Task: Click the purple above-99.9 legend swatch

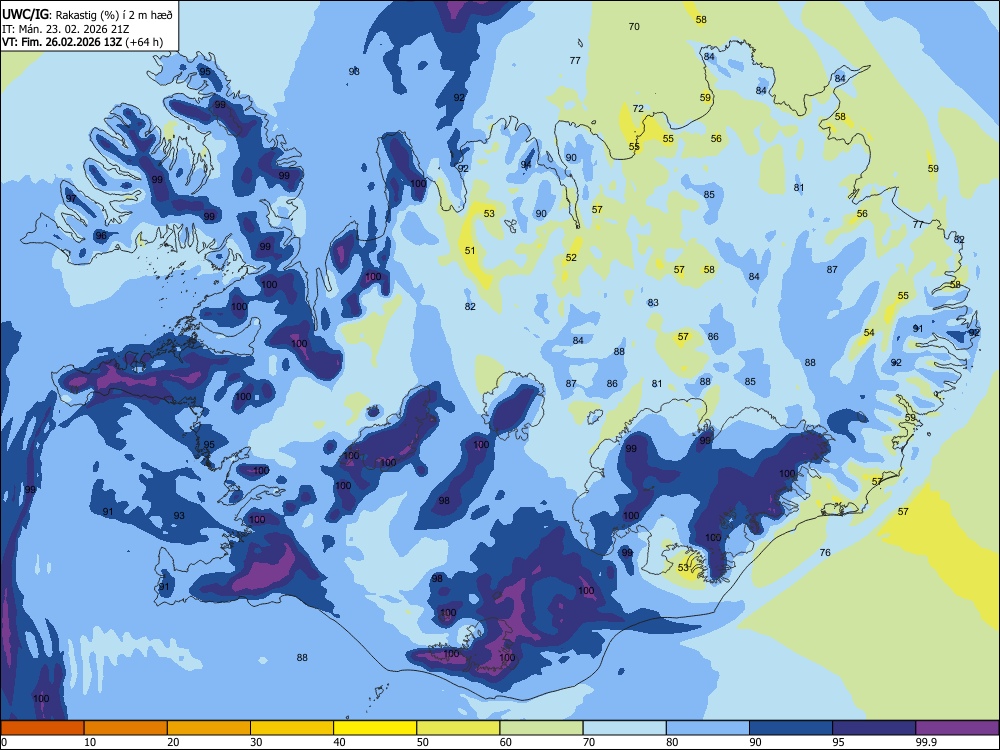Action: [x=957, y=728]
